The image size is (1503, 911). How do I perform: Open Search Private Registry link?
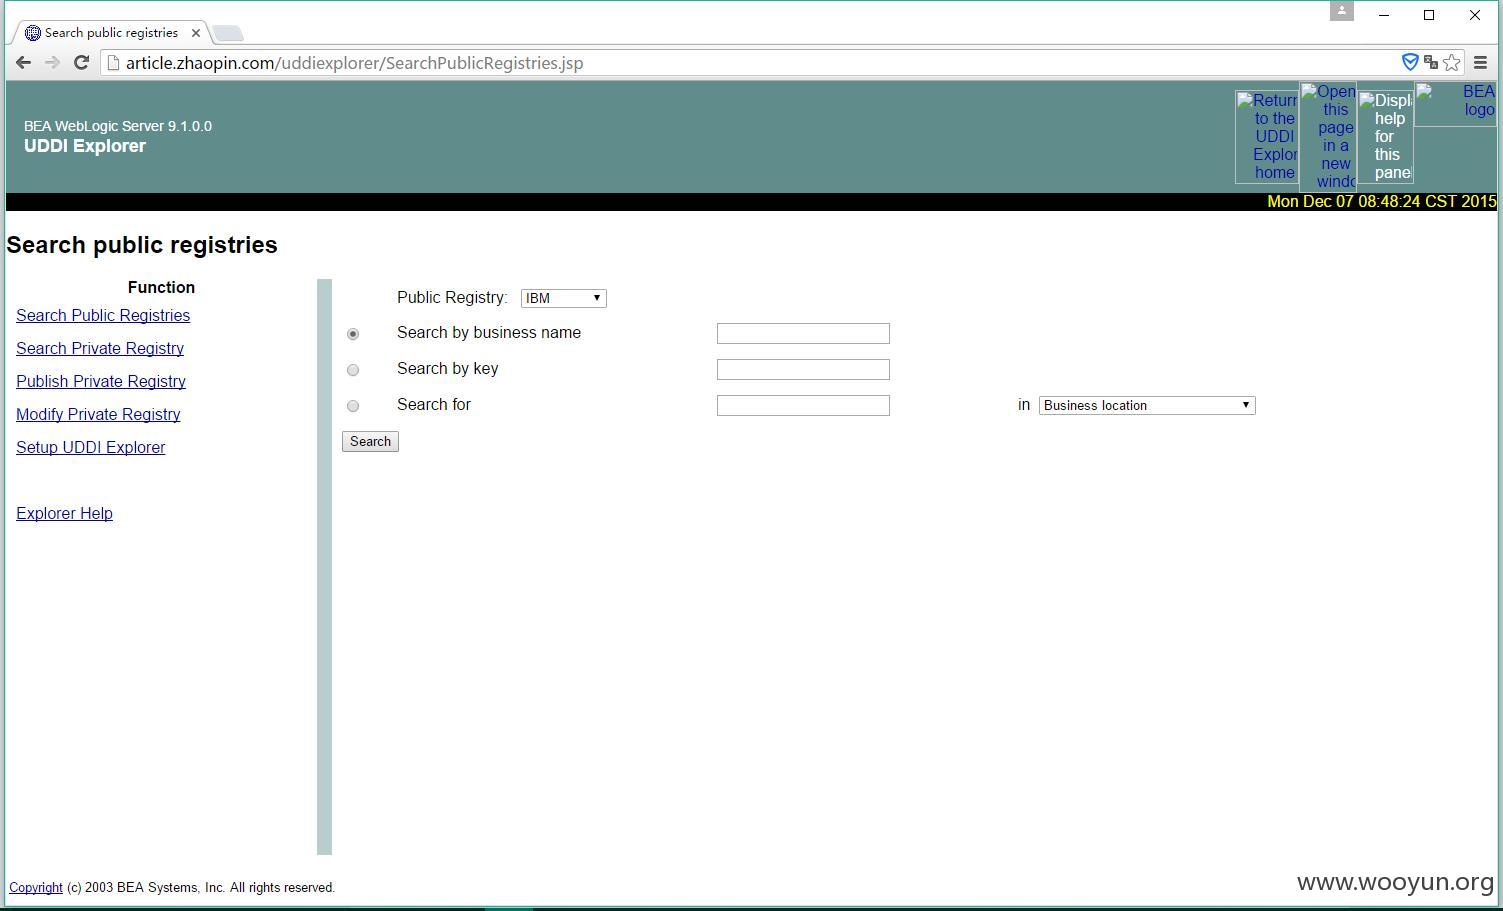point(100,348)
